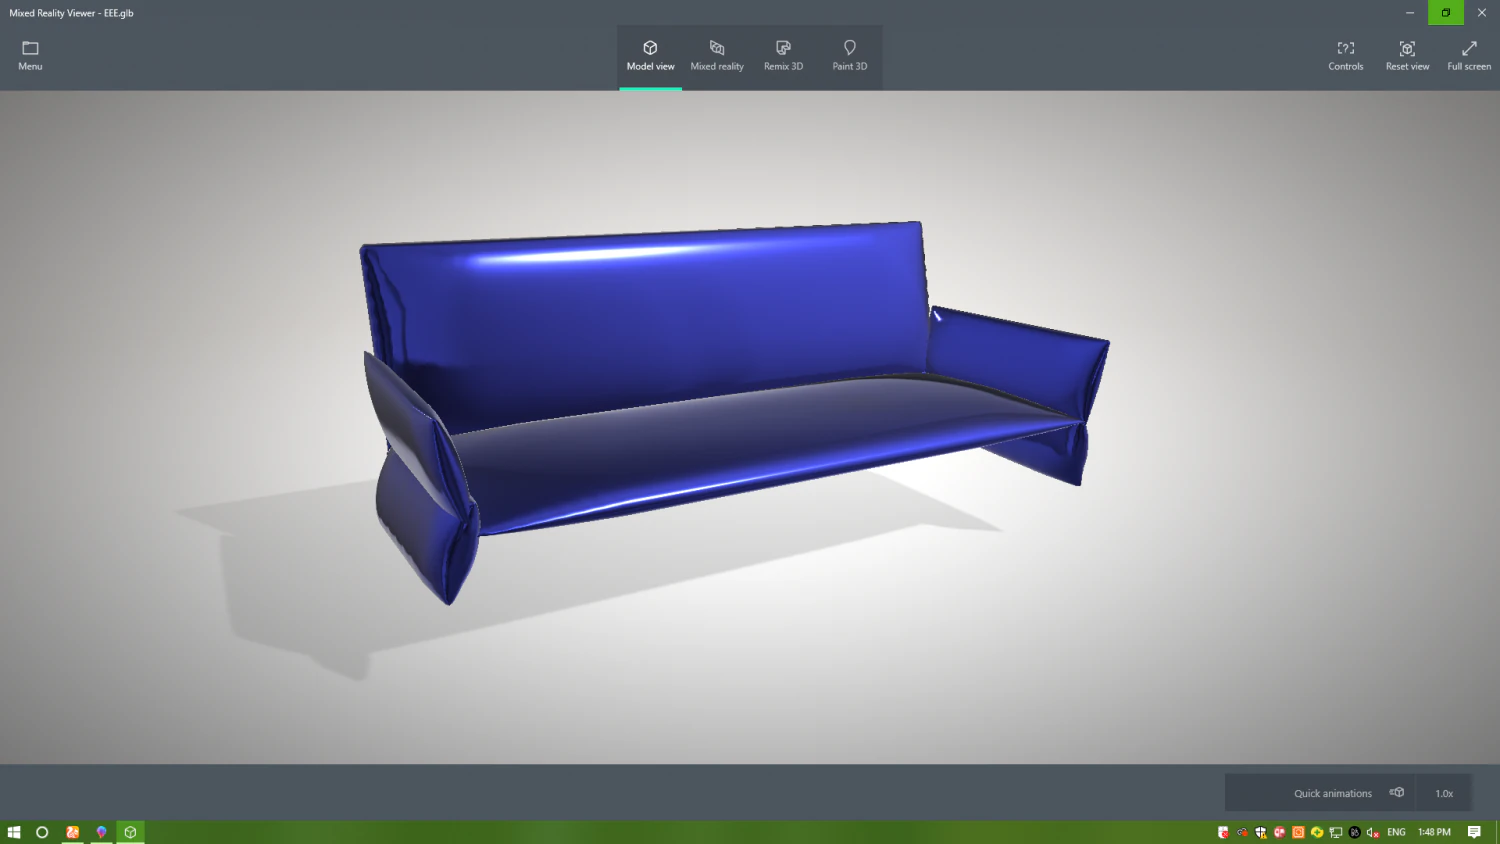
Task: Select the Remix 3D icon
Action: click(x=783, y=47)
